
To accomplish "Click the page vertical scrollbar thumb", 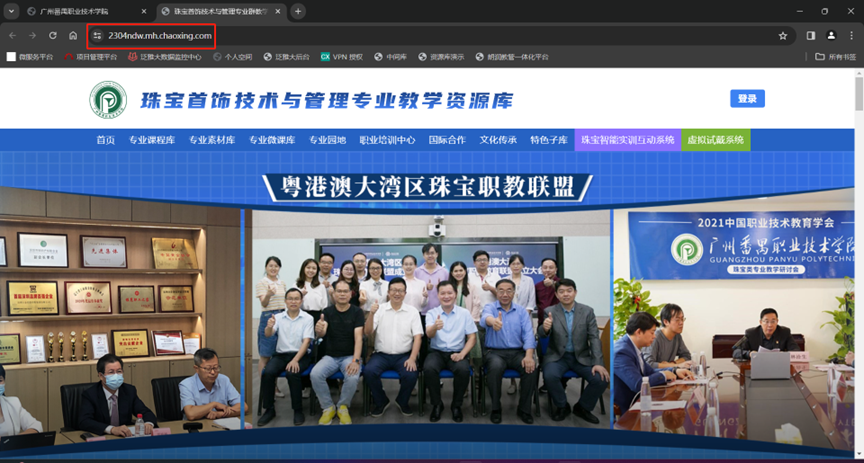I will [858, 94].
